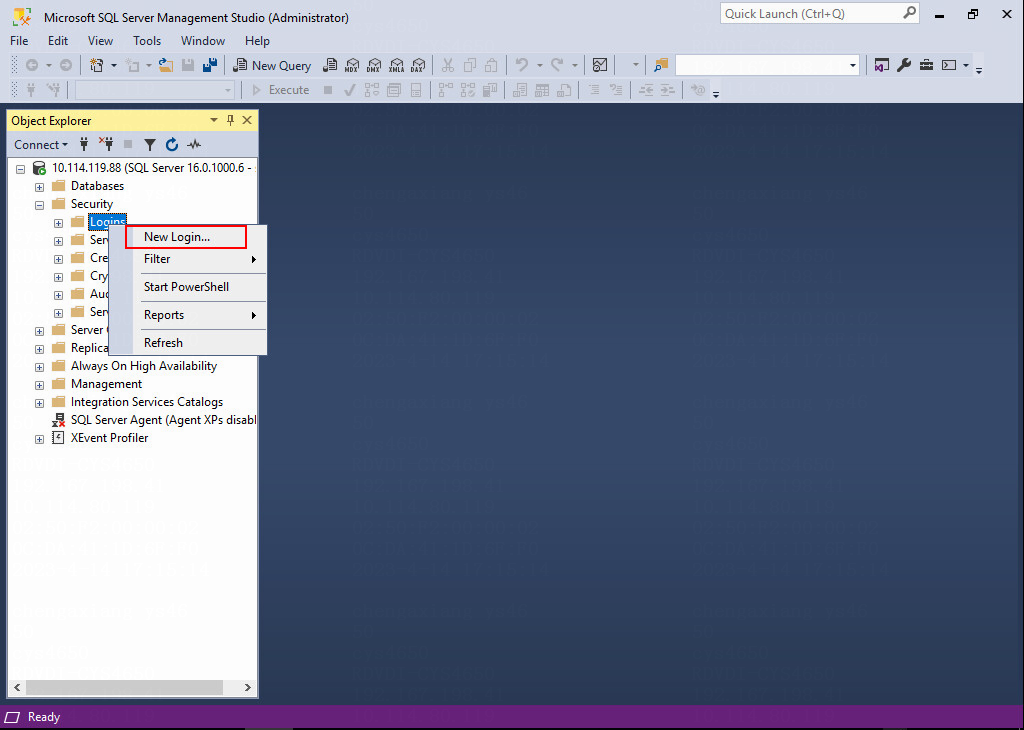Click the Activity Monitor pulse icon
The image size is (1024, 730).
[x=194, y=144]
